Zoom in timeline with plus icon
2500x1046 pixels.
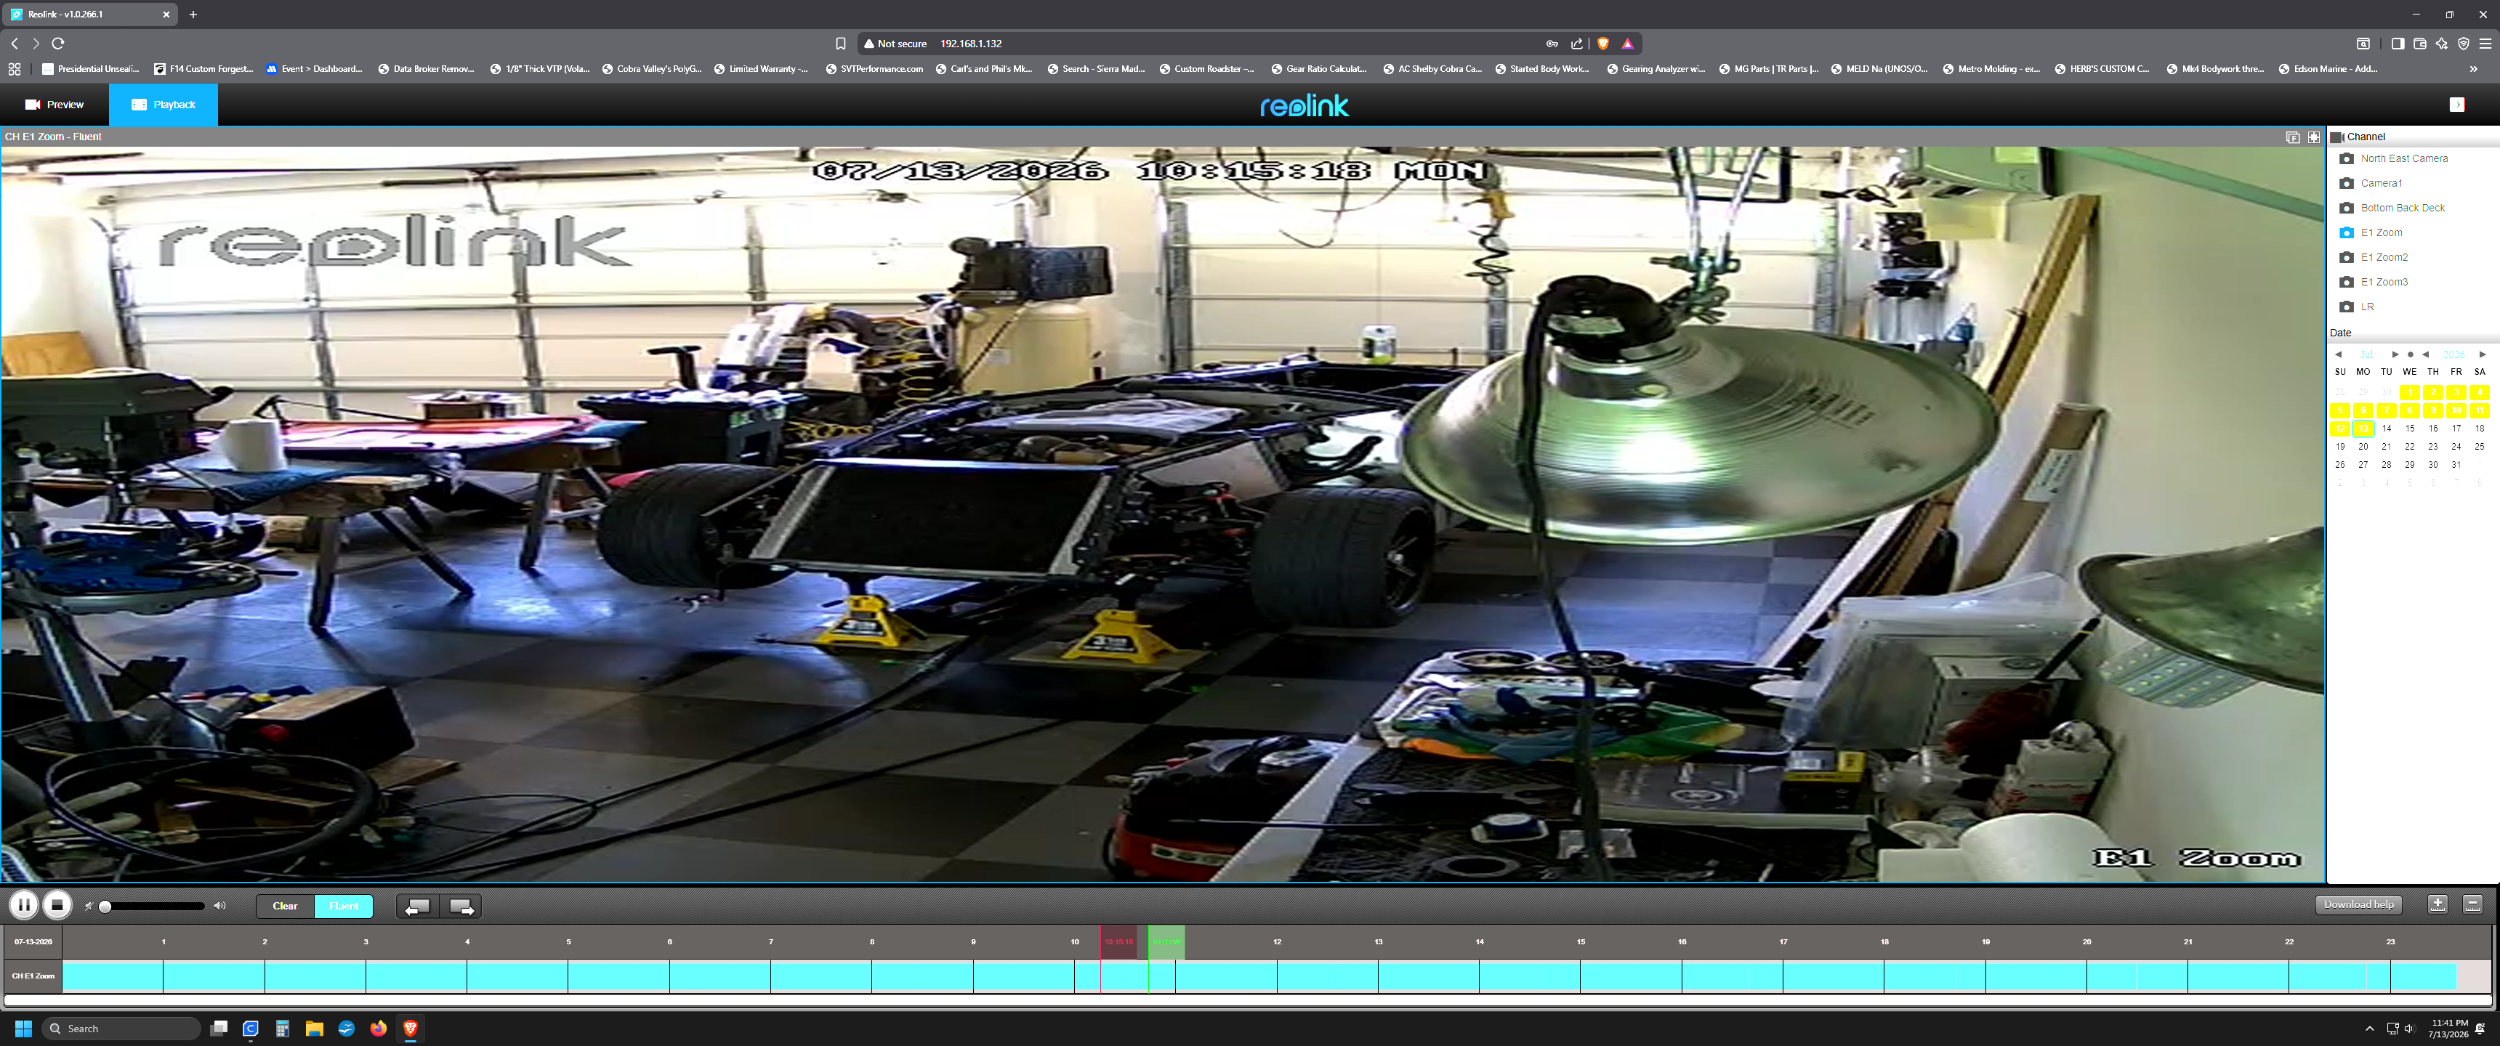click(x=2438, y=904)
